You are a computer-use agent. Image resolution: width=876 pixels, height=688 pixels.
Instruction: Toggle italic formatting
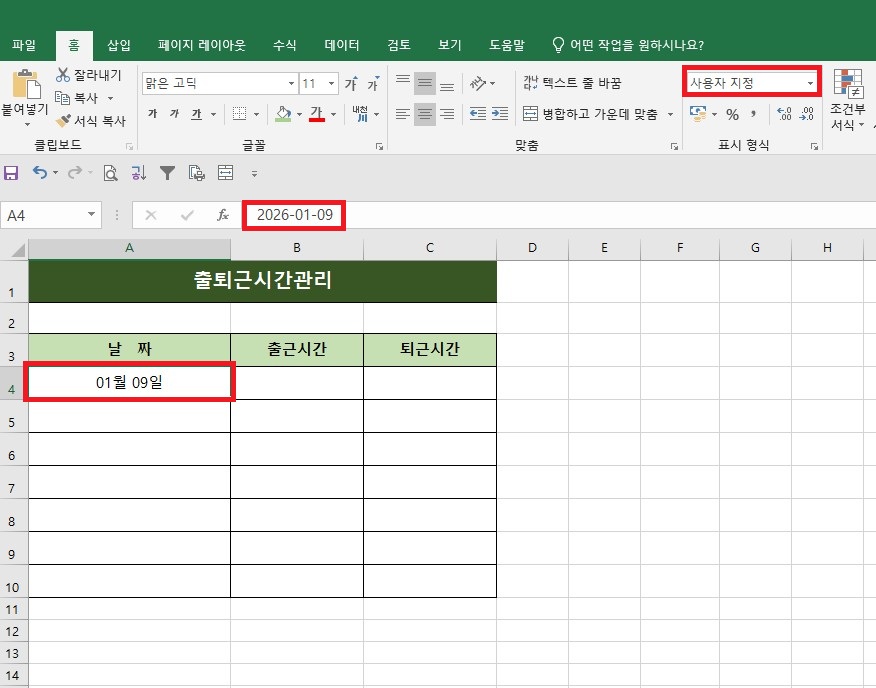click(x=174, y=114)
